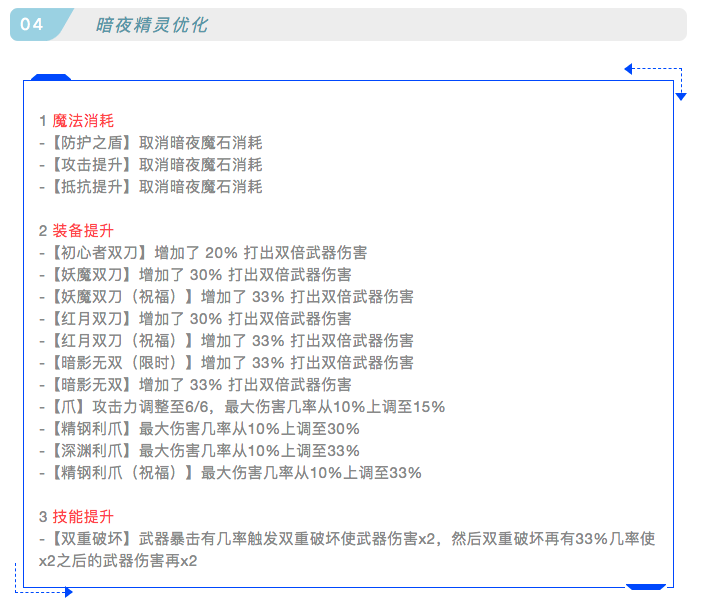Select the 【双重破坏】 skill description line

pyautogui.click(x=347, y=539)
